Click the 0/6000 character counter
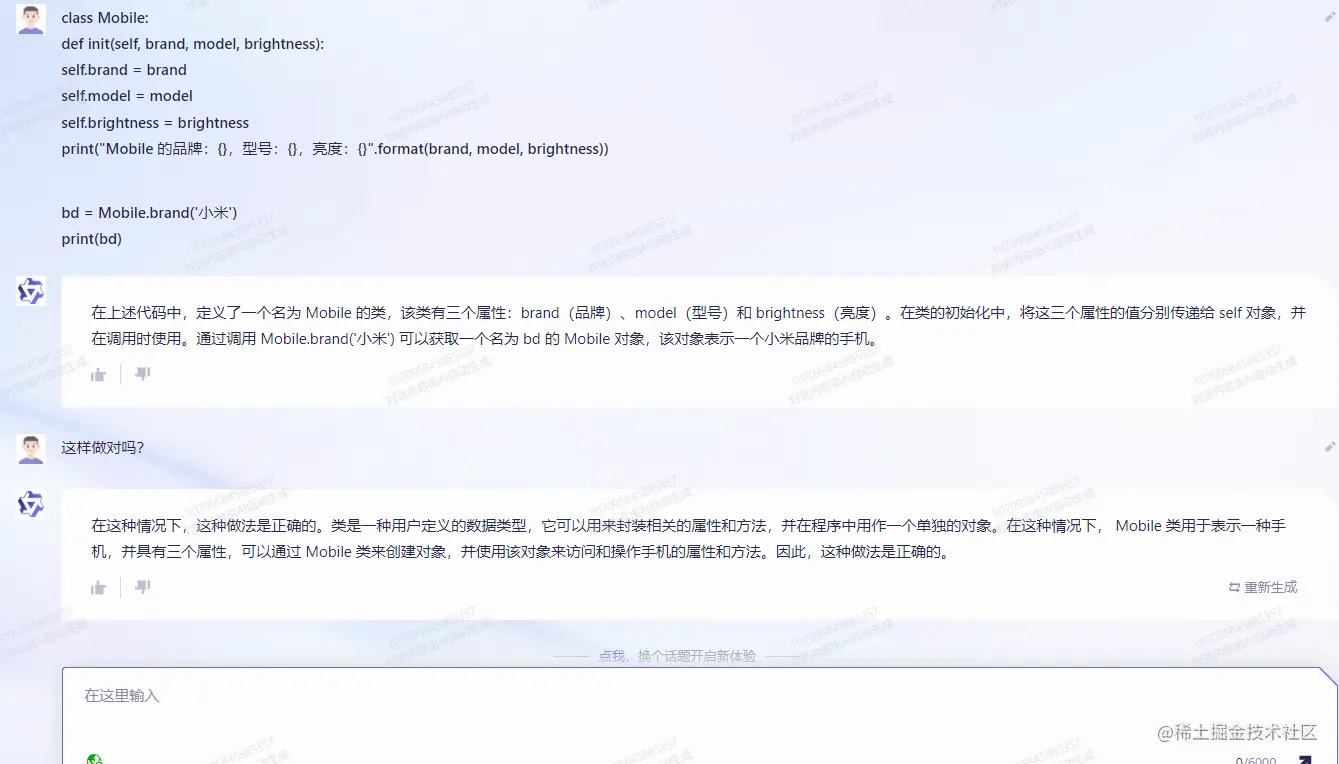The width and height of the screenshot is (1339, 764). [1256, 760]
